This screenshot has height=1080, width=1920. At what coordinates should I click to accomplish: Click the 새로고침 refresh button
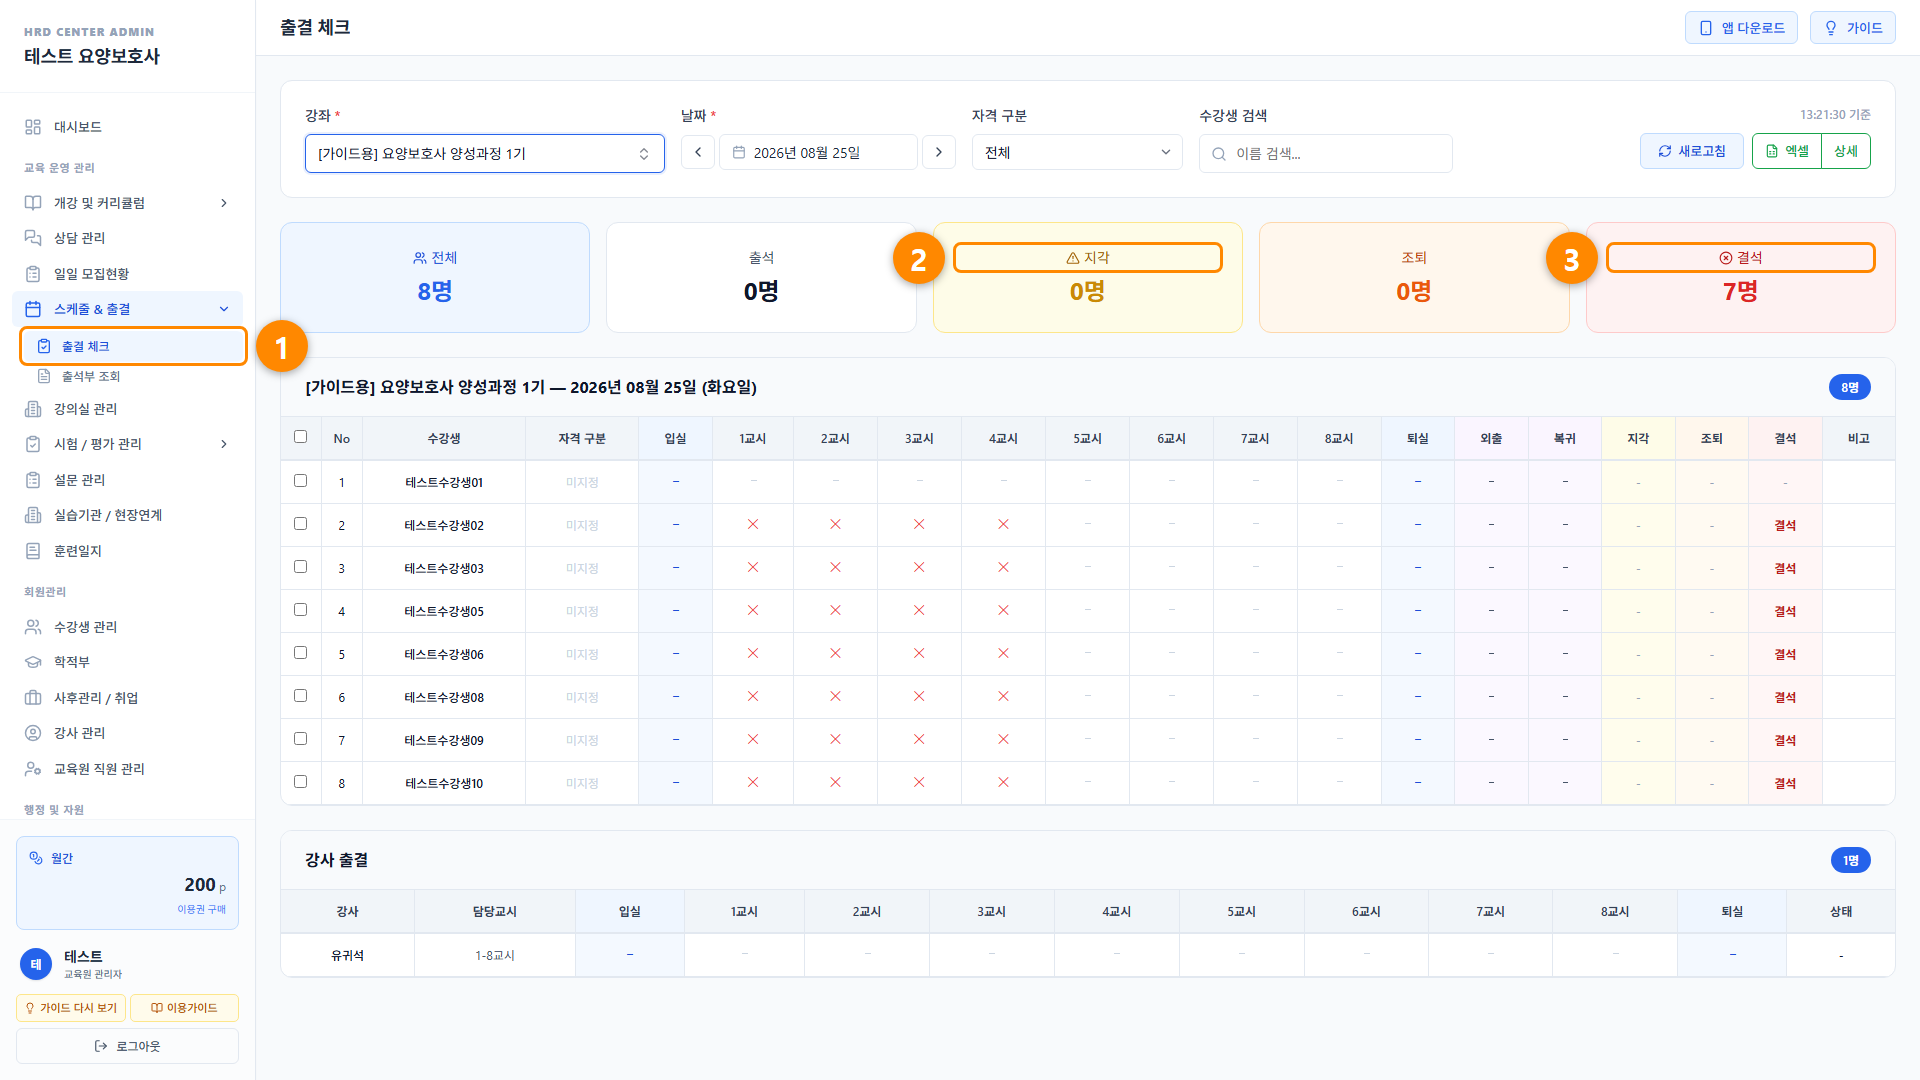(1692, 151)
